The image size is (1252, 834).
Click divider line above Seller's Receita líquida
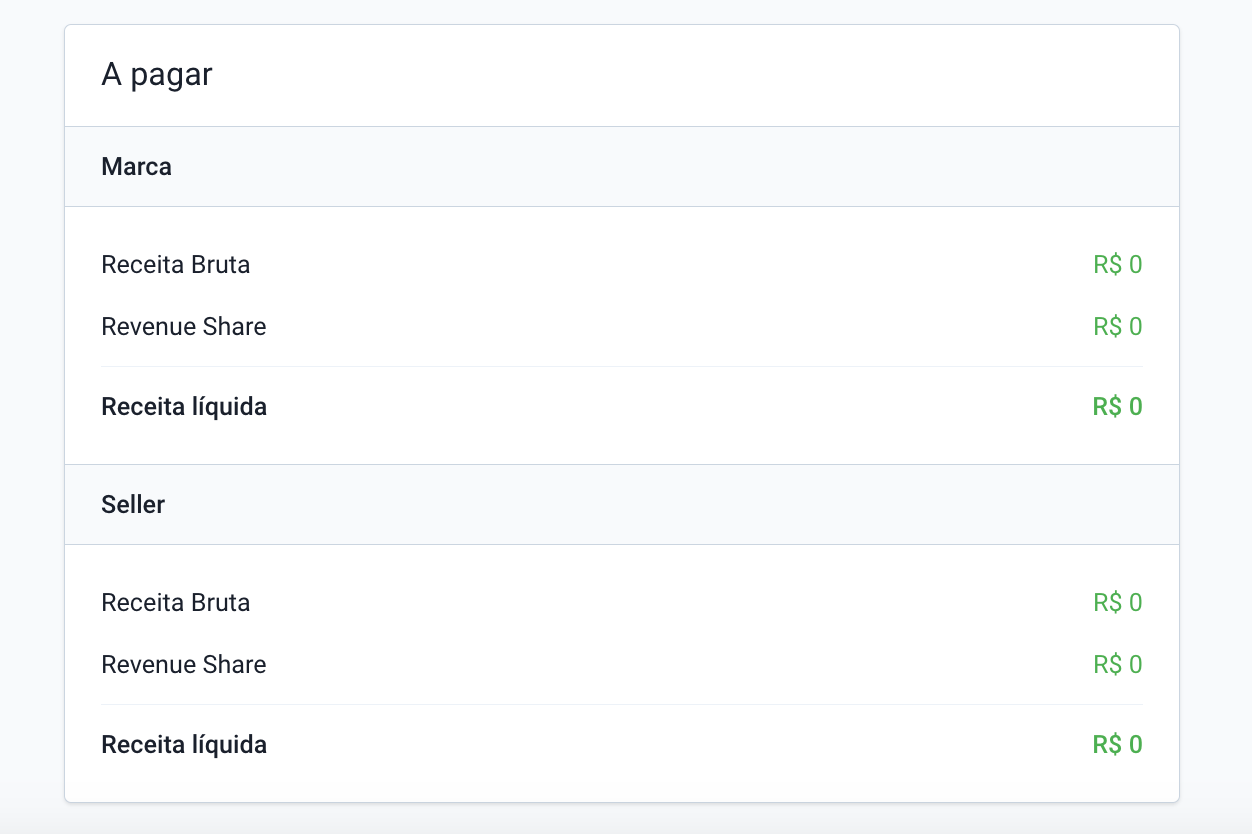tap(622, 705)
